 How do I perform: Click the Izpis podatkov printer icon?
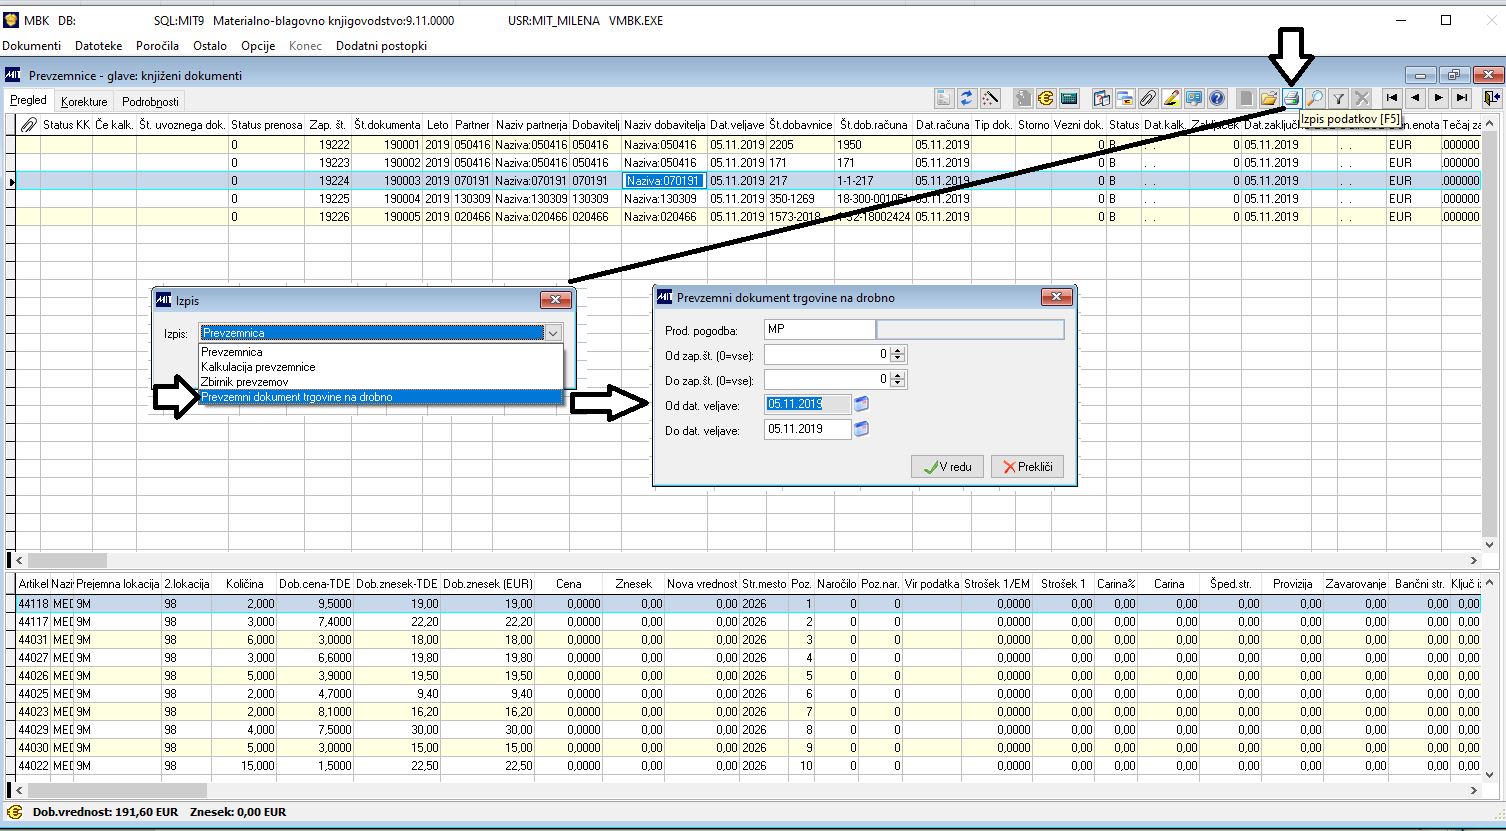coord(1291,98)
